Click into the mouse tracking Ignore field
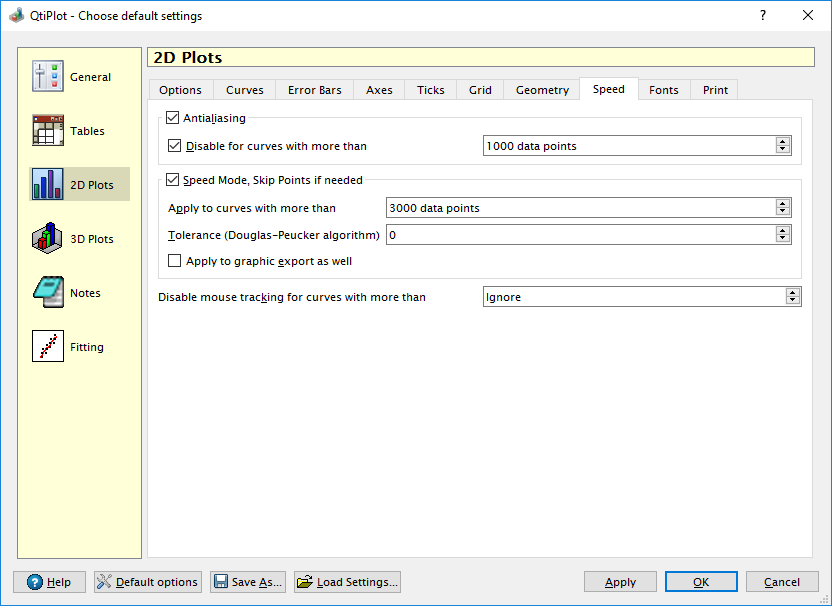Viewport: 832px width, 606px height. pyautogui.click(x=632, y=297)
